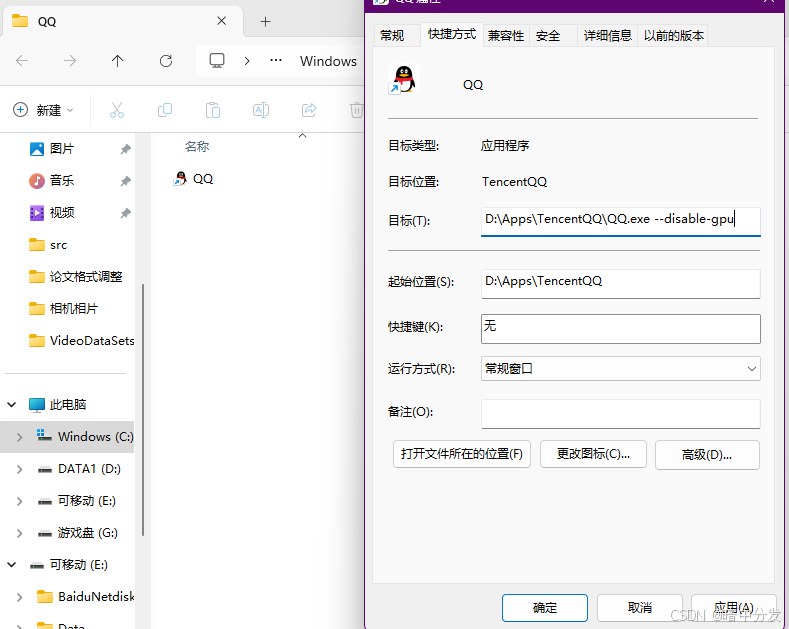
Task: Click the Rename icon in Explorer toolbar
Action: (x=261, y=110)
